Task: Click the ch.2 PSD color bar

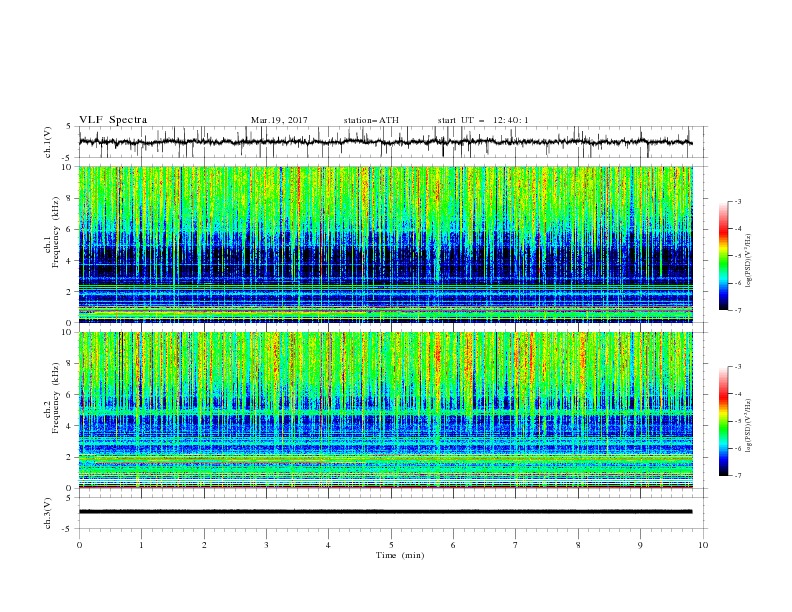Action: (723, 421)
